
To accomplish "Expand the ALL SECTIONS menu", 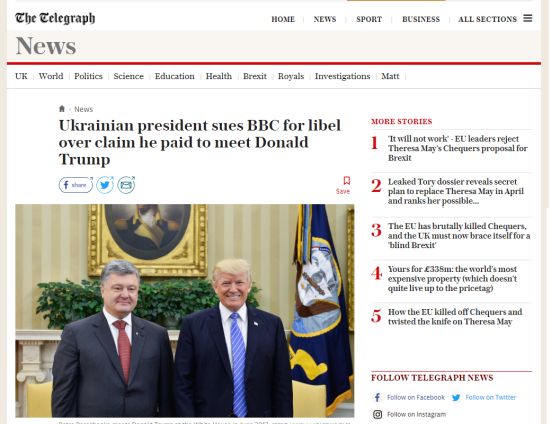I will tap(487, 19).
